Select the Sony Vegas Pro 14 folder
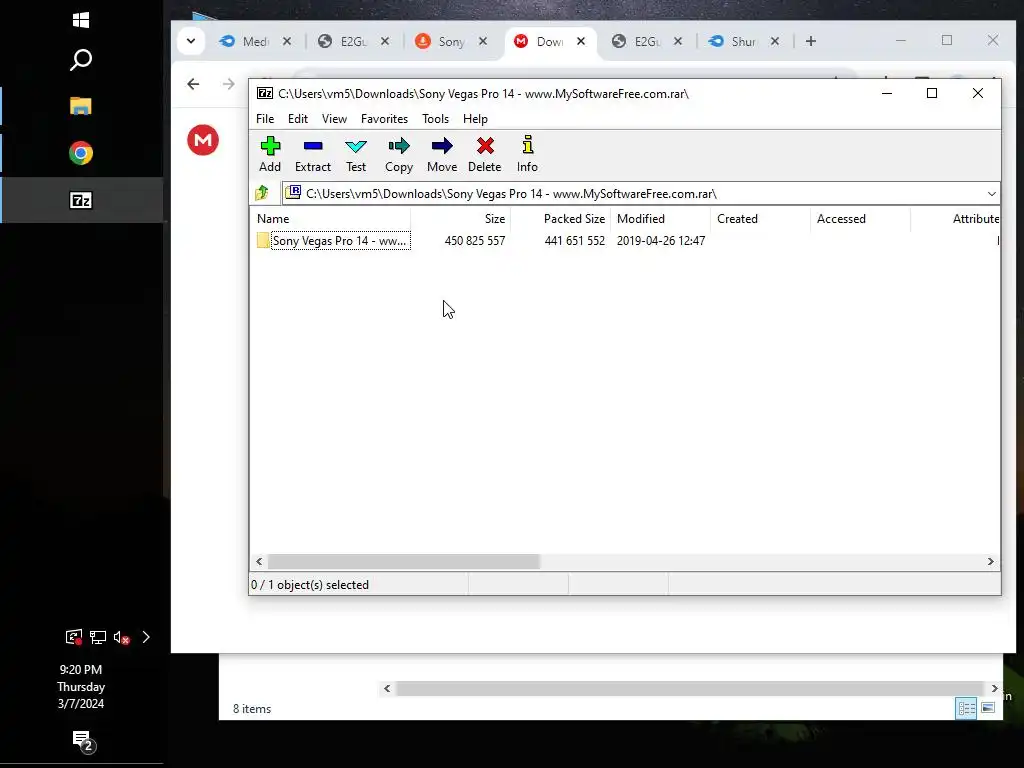This screenshot has width=1024, height=768. tap(334, 241)
